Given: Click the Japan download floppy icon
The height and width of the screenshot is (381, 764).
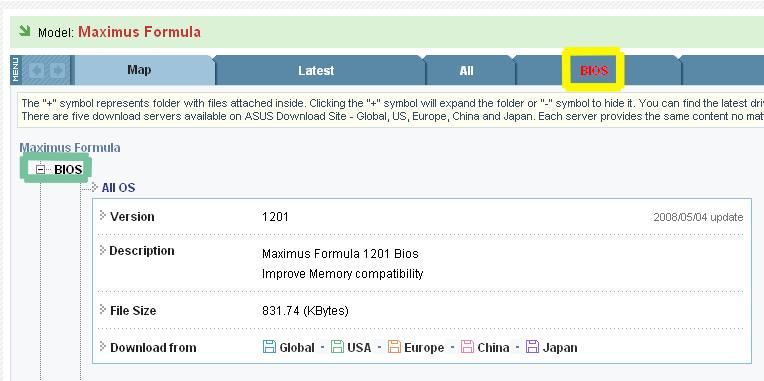Looking at the screenshot, I should [x=532, y=347].
